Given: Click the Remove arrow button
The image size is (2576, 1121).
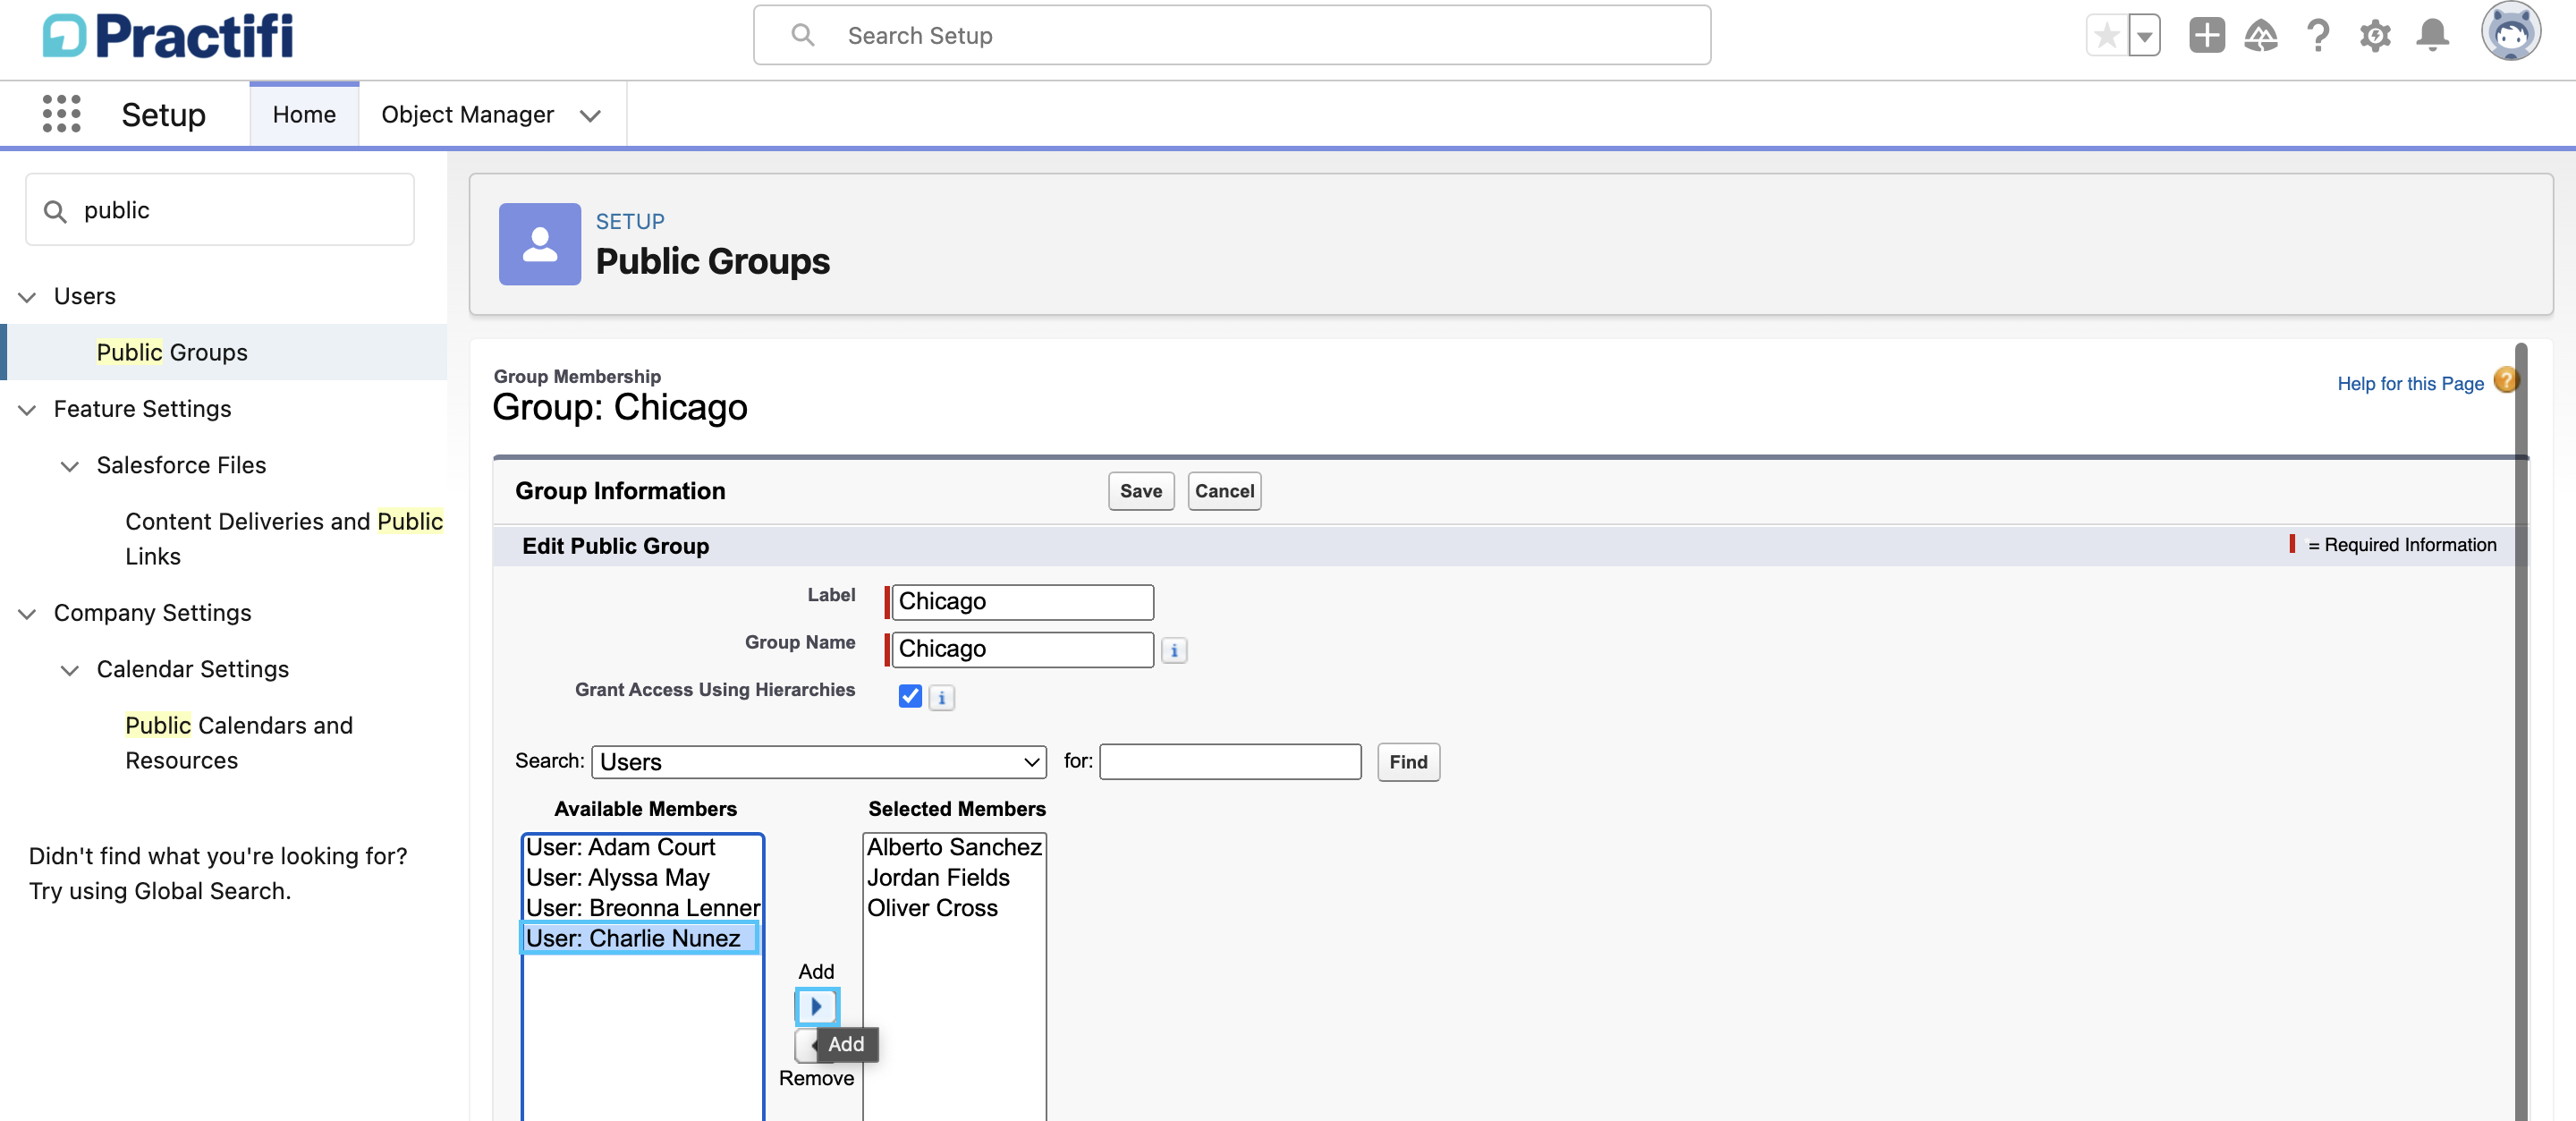Looking at the screenshot, I should pyautogui.click(x=806, y=1045).
